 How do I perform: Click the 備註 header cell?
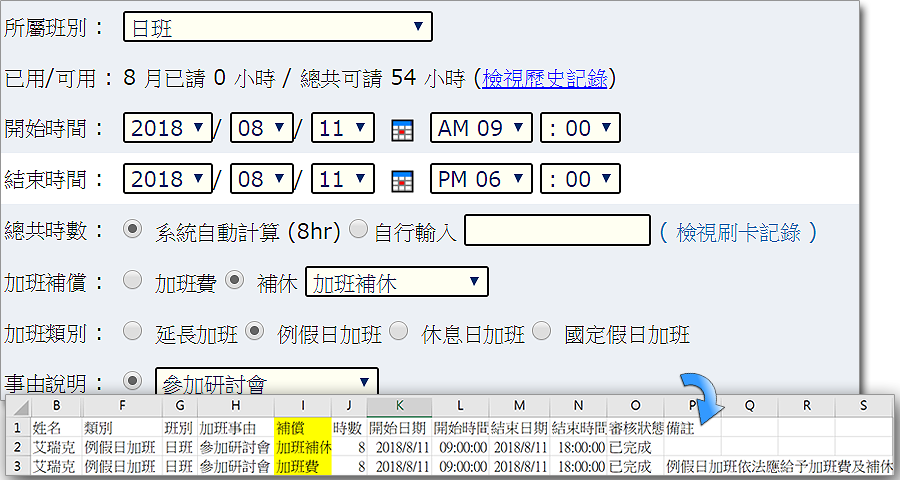point(692,428)
